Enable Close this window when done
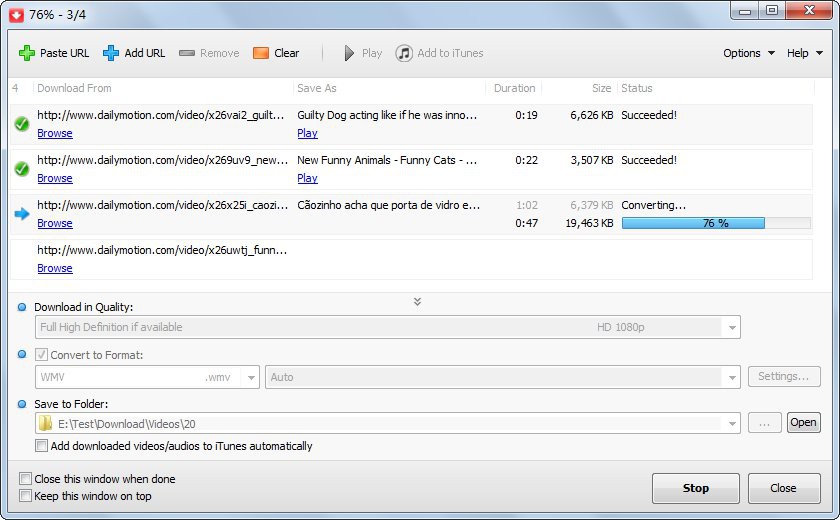840x520 pixels. pyautogui.click(x=25, y=478)
